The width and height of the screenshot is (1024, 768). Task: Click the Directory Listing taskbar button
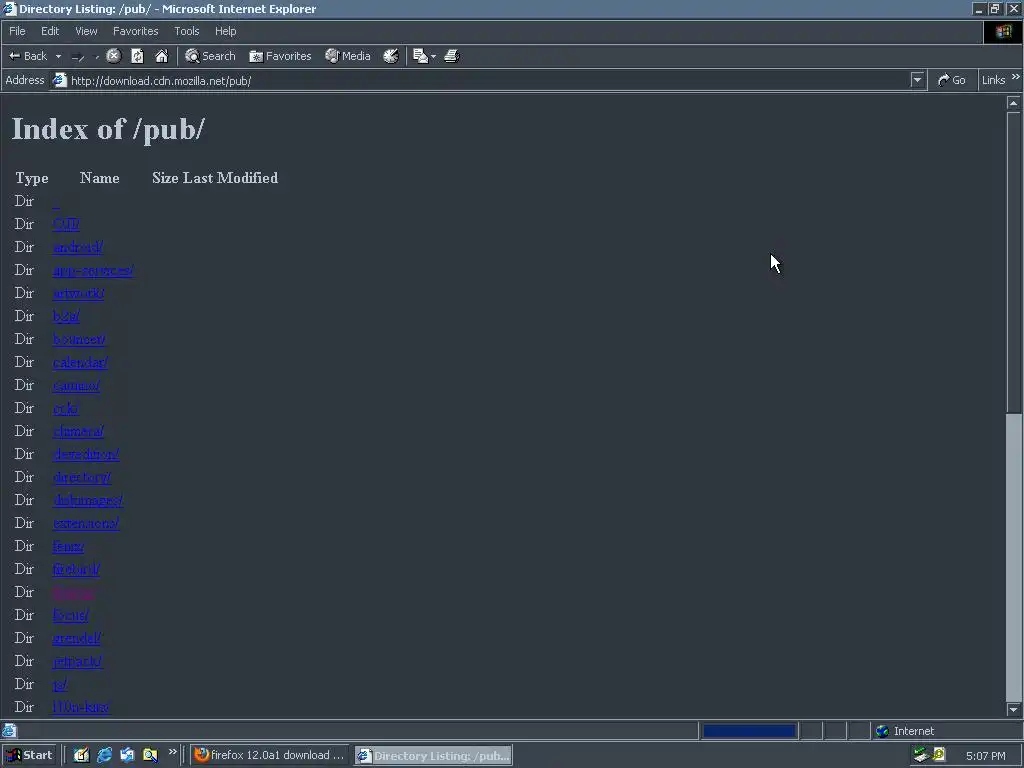click(x=434, y=756)
